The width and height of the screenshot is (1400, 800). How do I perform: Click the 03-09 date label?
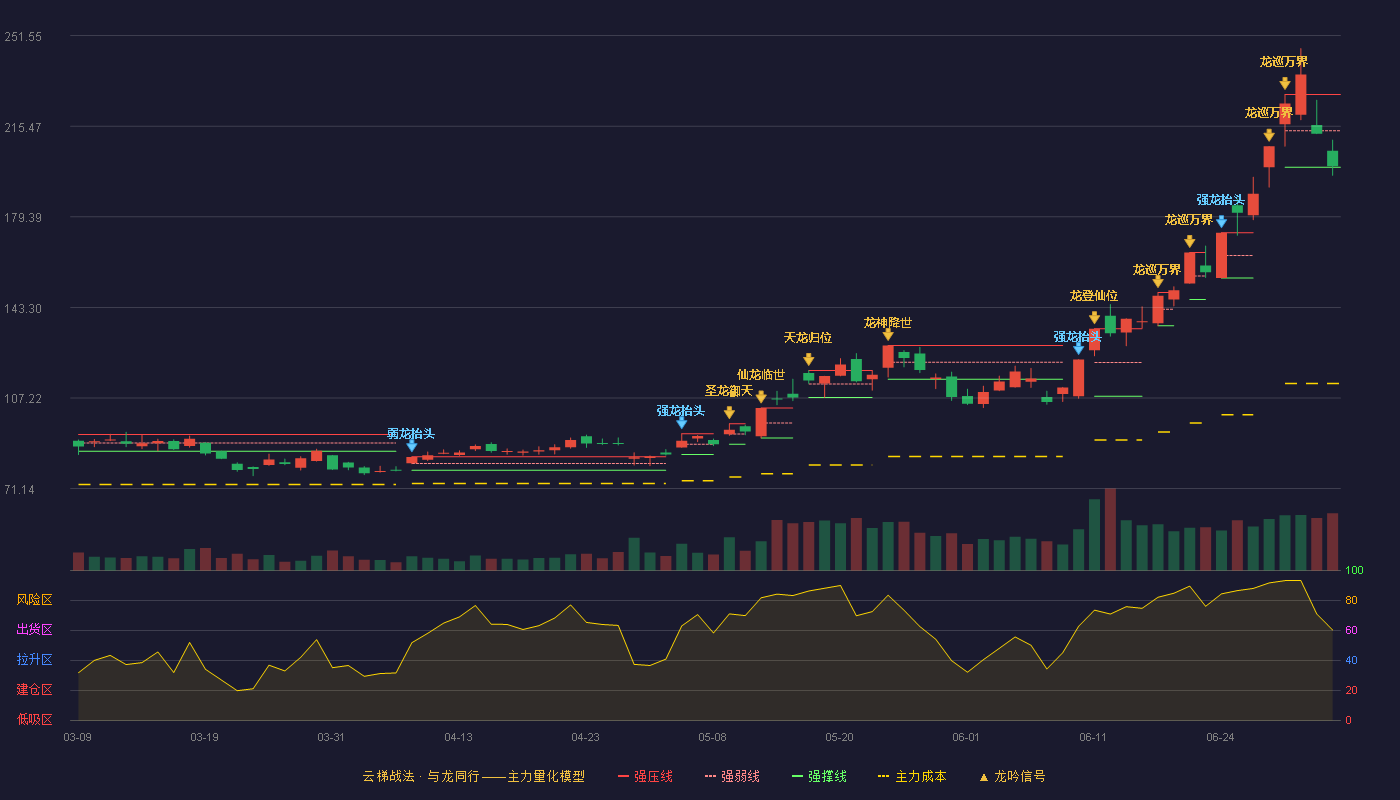(x=78, y=737)
